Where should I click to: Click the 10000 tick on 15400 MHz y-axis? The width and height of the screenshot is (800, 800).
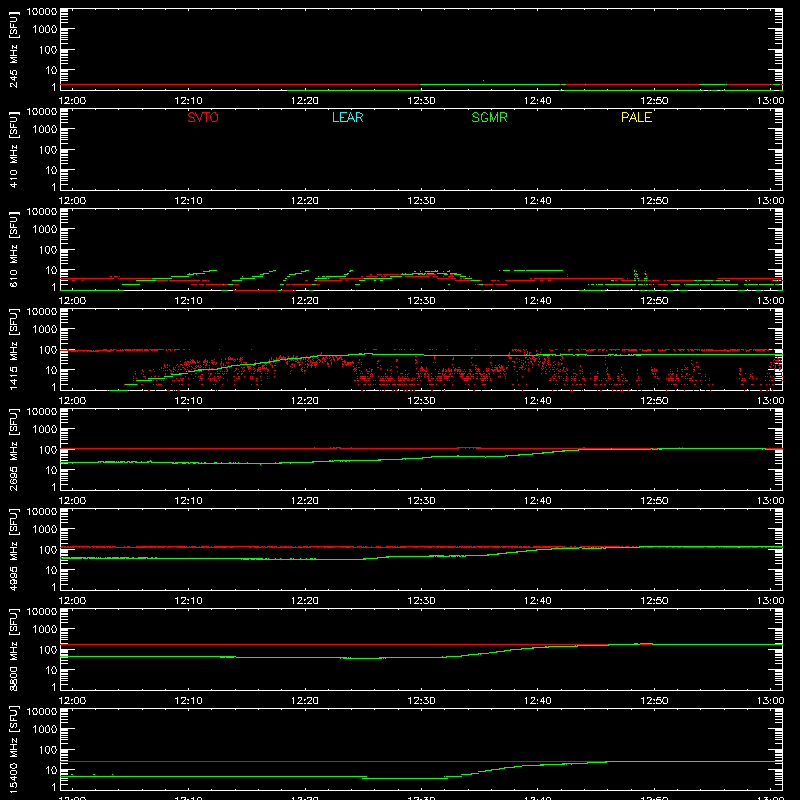coord(42,712)
